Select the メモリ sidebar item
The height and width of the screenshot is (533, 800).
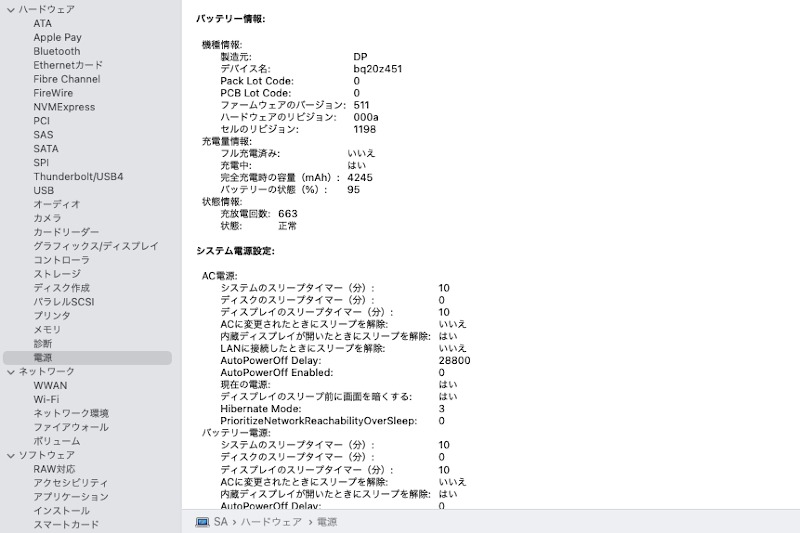47,329
